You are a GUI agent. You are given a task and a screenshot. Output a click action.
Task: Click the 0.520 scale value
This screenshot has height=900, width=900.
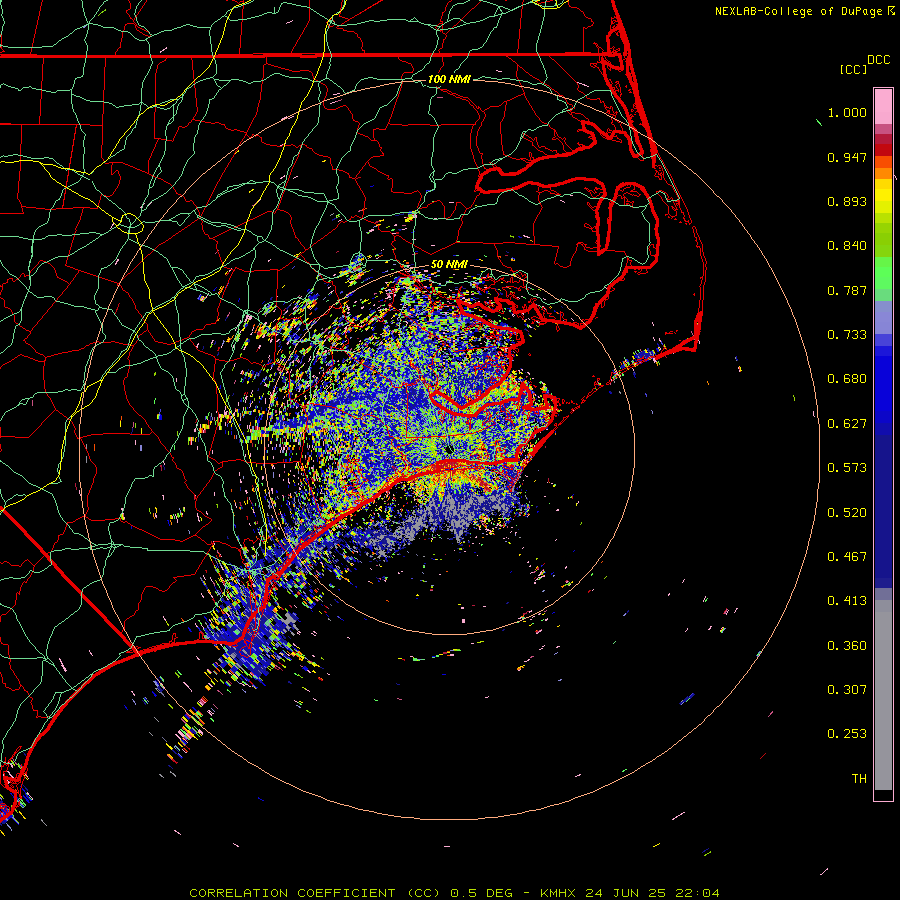(847, 513)
